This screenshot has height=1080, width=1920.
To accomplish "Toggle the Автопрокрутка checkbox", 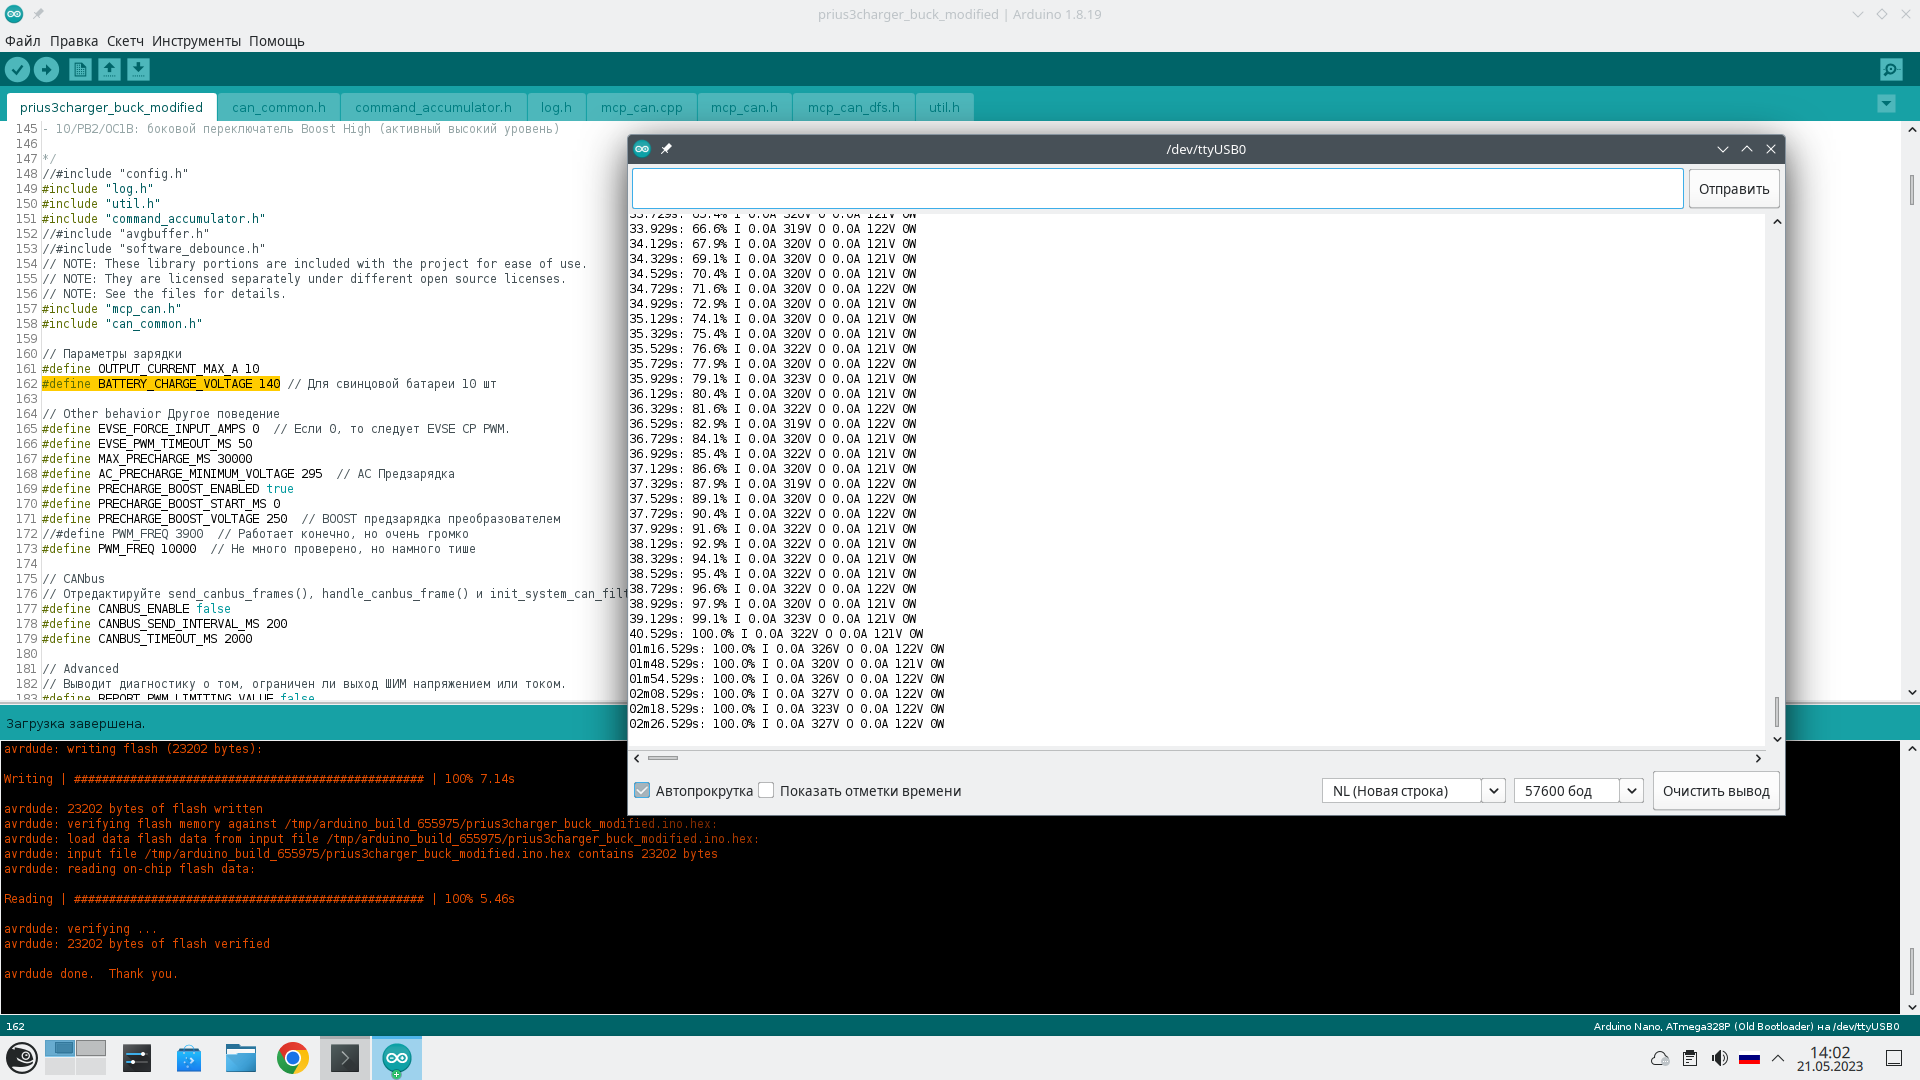I will (642, 790).
